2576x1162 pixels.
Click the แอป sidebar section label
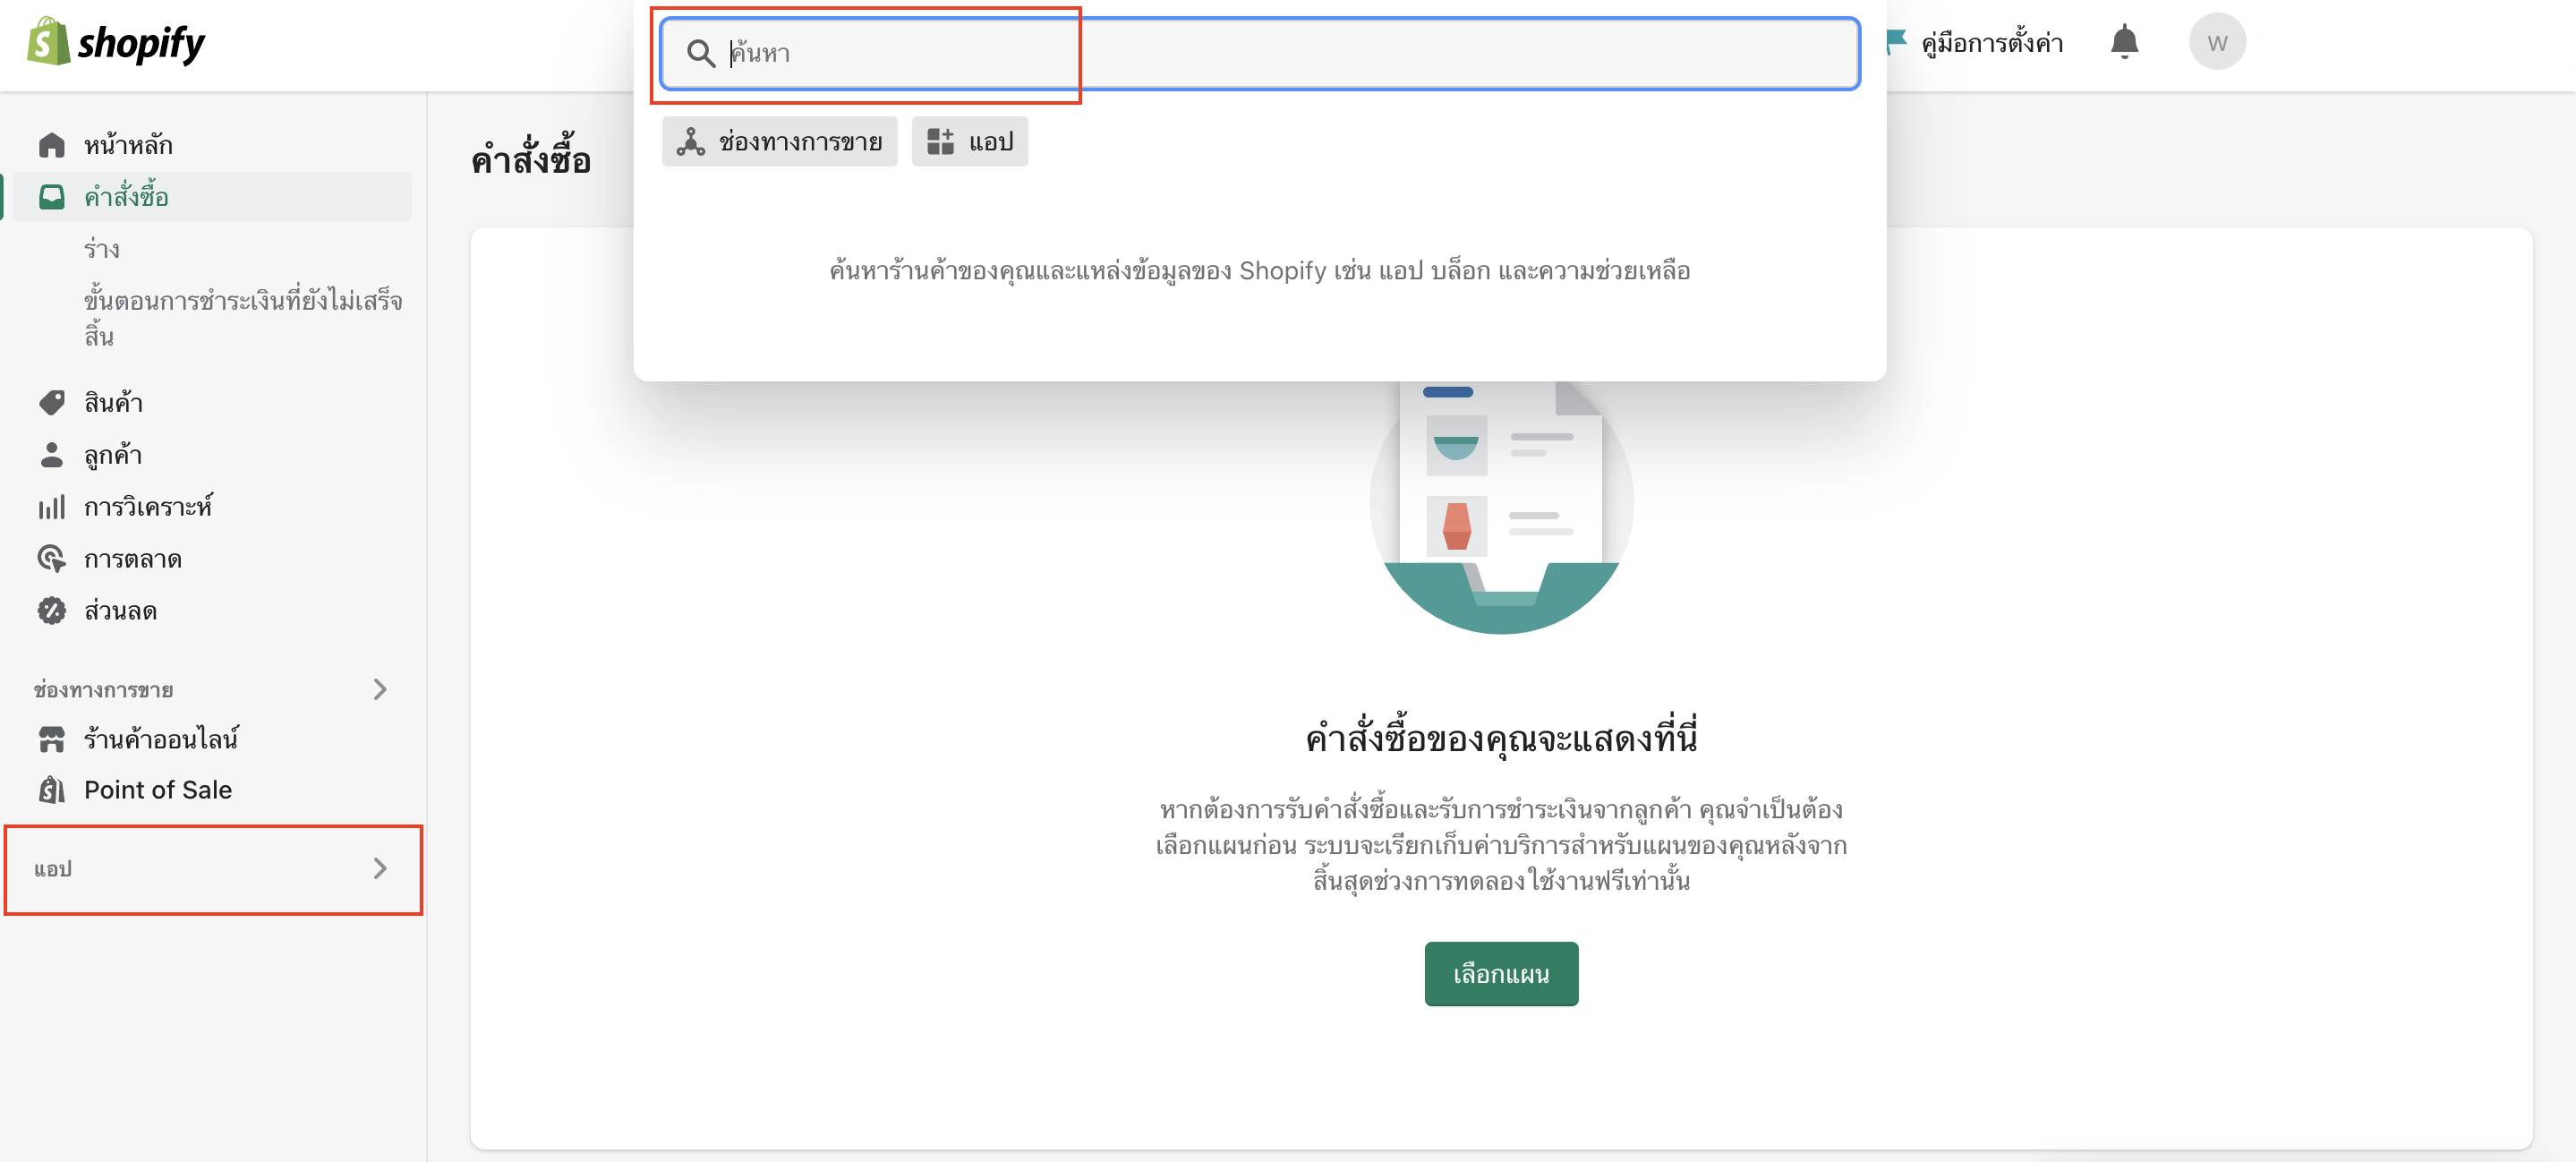pos(53,868)
